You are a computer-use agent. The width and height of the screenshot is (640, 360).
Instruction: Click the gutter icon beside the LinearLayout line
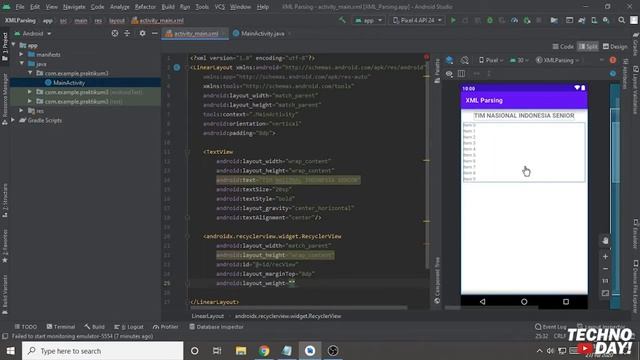click(177, 67)
